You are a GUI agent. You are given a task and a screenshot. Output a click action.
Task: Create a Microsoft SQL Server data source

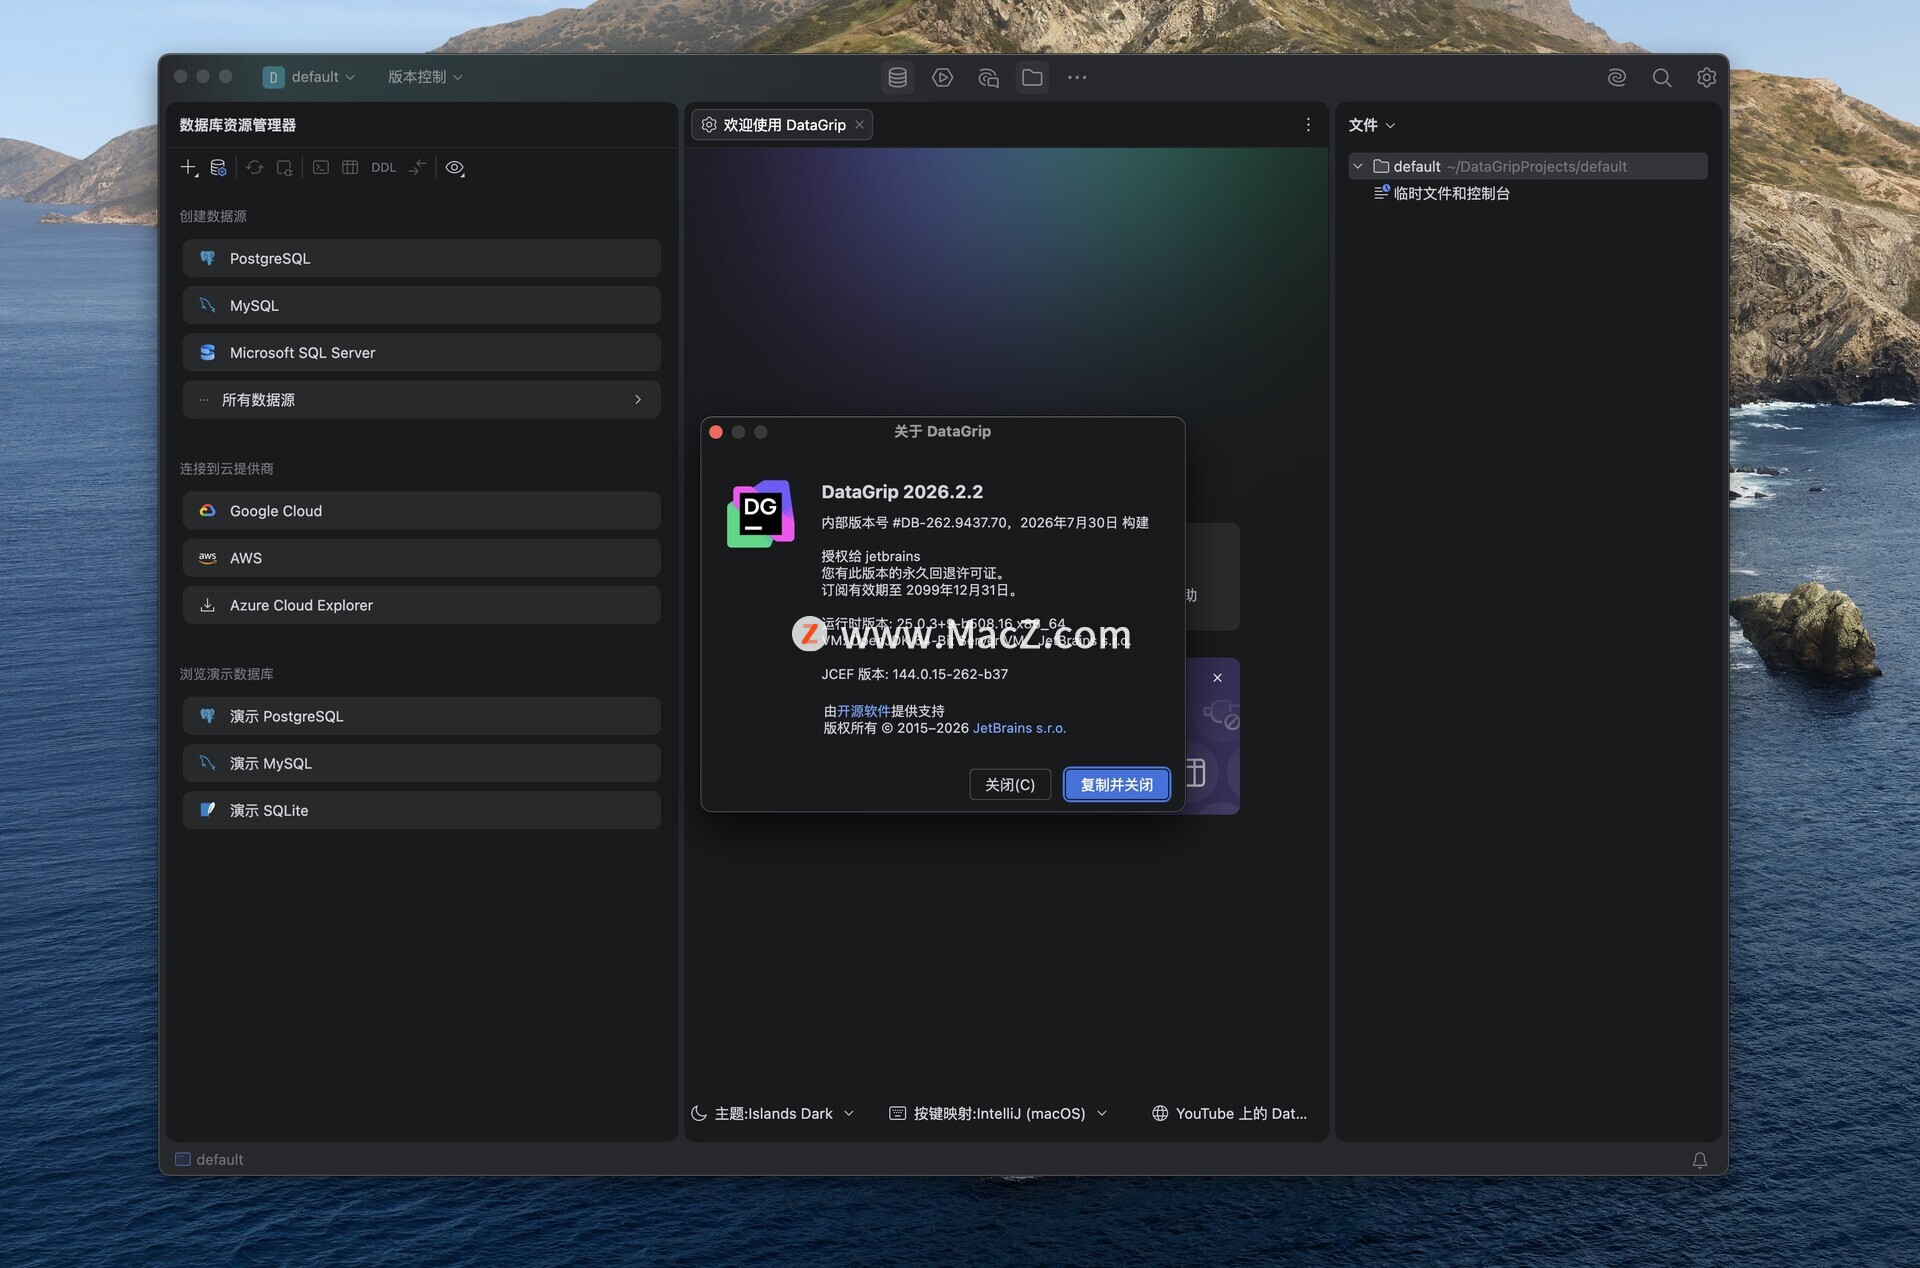421,353
